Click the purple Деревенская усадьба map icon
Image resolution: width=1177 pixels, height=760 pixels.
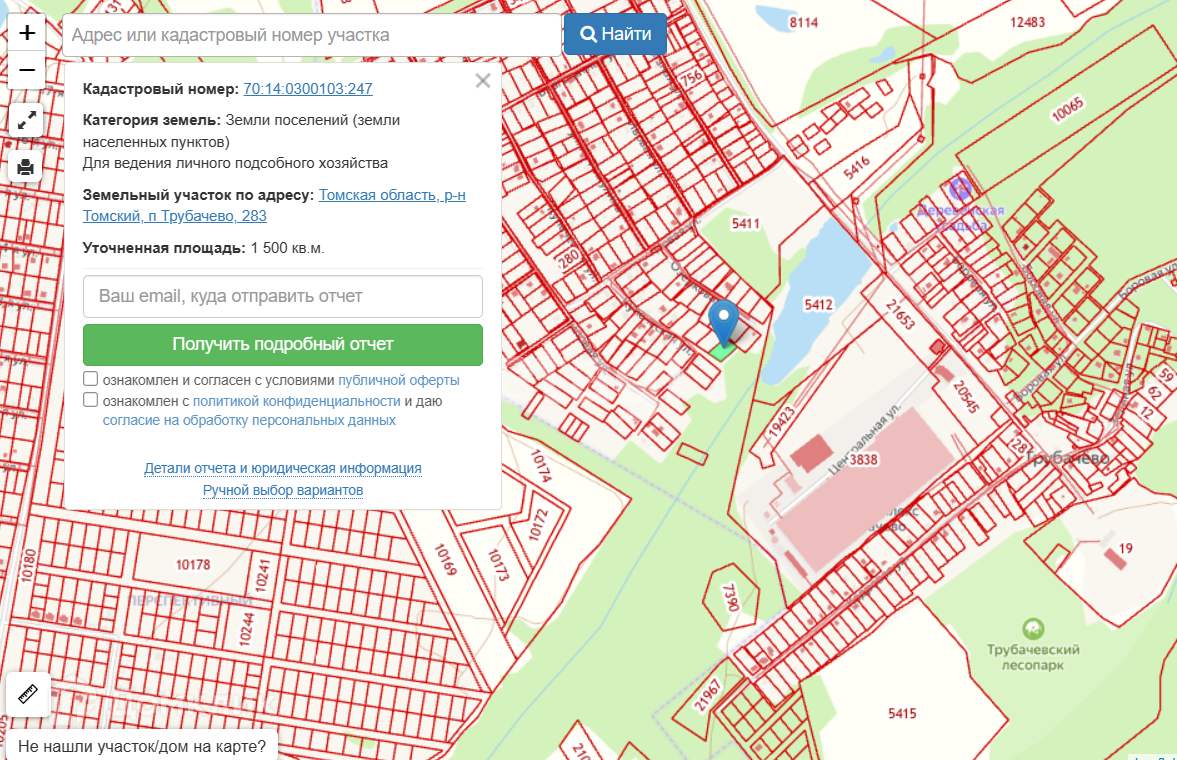[960, 187]
